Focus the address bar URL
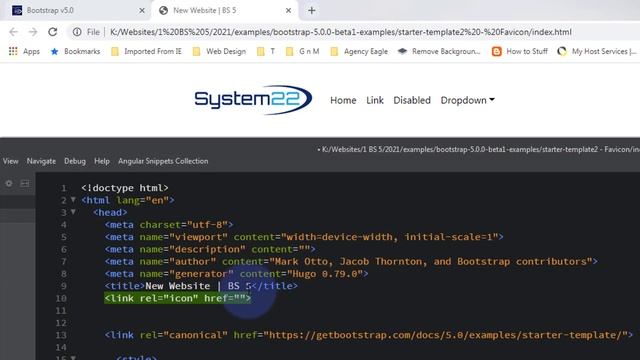 click(340, 32)
